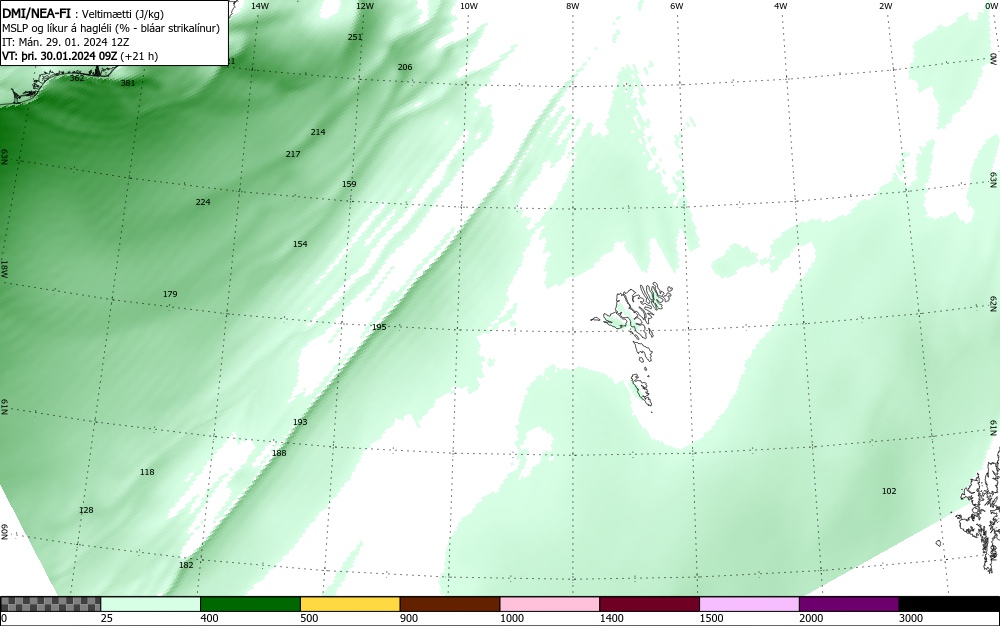Screen dimensions: 1000x626
Task: Click the '60N' latitude label
Action: tap(4, 532)
